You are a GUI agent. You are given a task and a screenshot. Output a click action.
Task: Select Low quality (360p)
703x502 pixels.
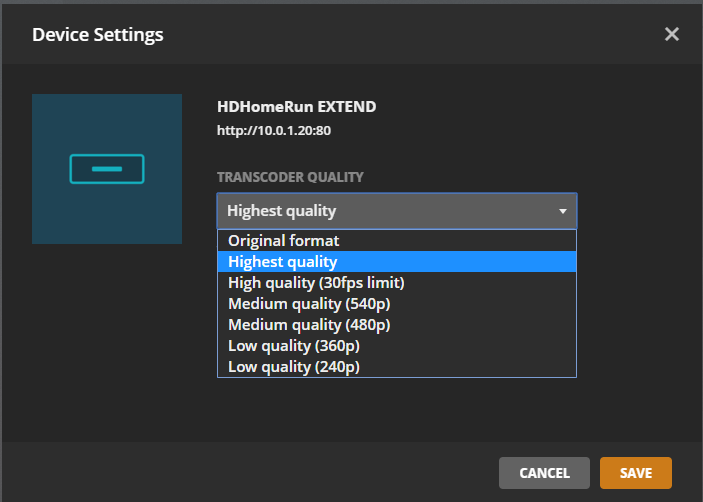pyautogui.click(x=294, y=346)
